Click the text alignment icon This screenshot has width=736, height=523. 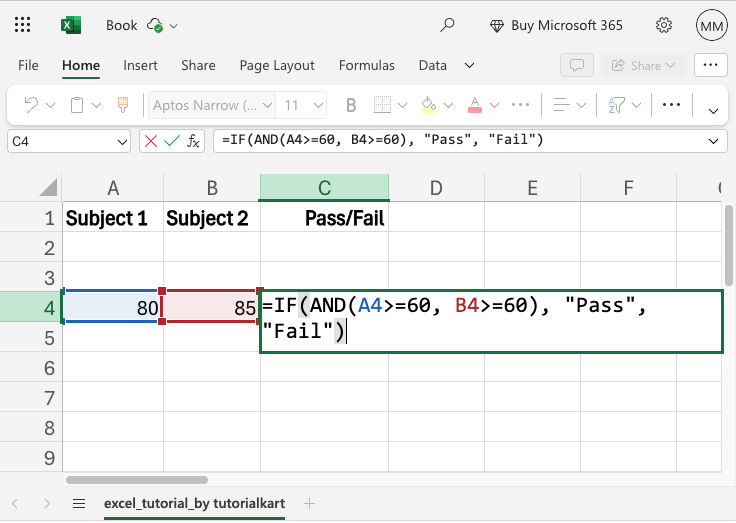[561, 105]
